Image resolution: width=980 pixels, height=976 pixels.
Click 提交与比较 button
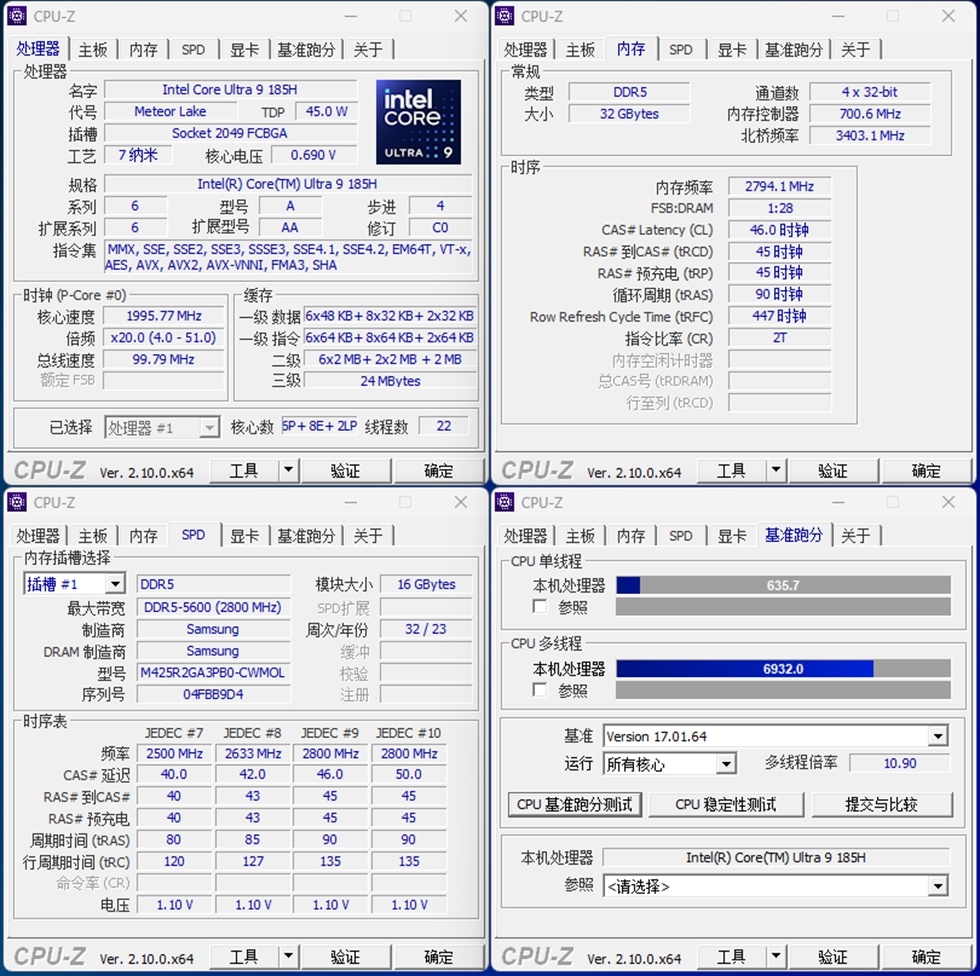882,805
